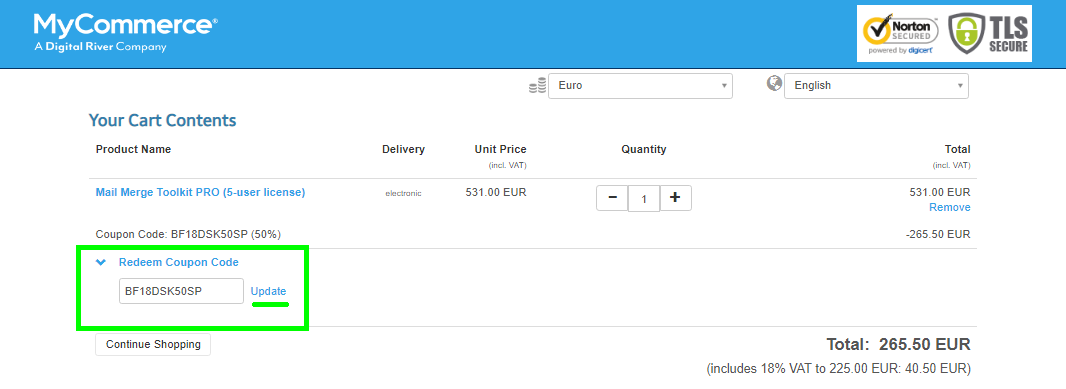Image resolution: width=1066 pixels, height=389 pixels.
Task: Remove the Mail Merge Toolkit PRO item
Action: (950, 207)
